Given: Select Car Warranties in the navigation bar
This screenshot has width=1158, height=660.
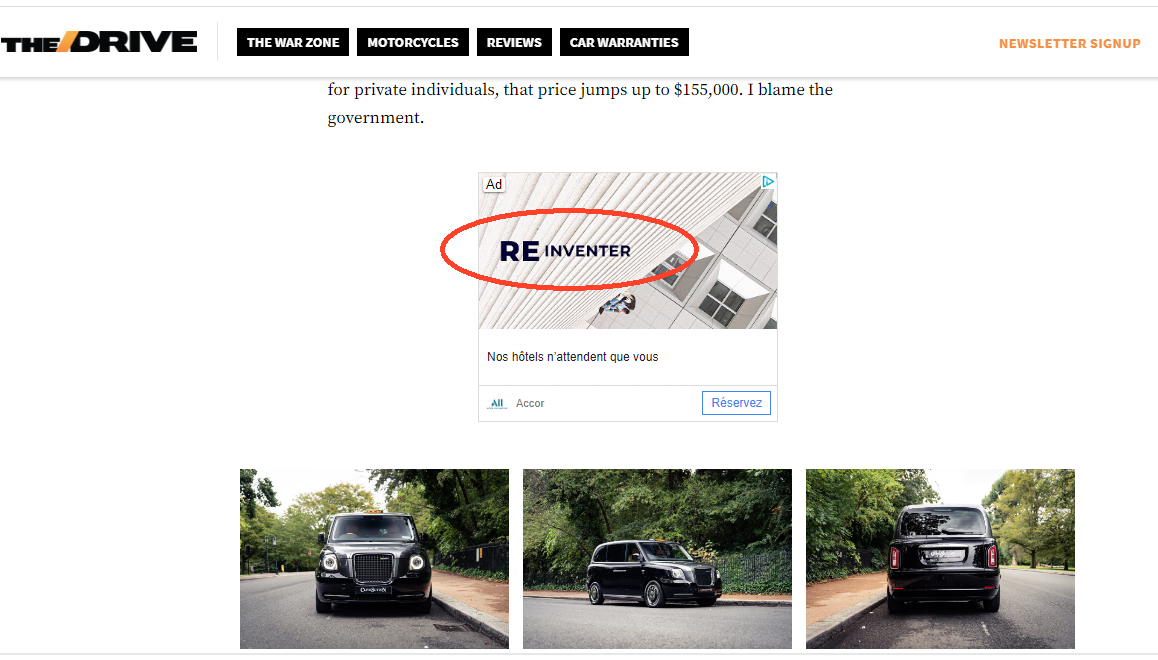Looking at the screenshot, I should coord(624,42).
